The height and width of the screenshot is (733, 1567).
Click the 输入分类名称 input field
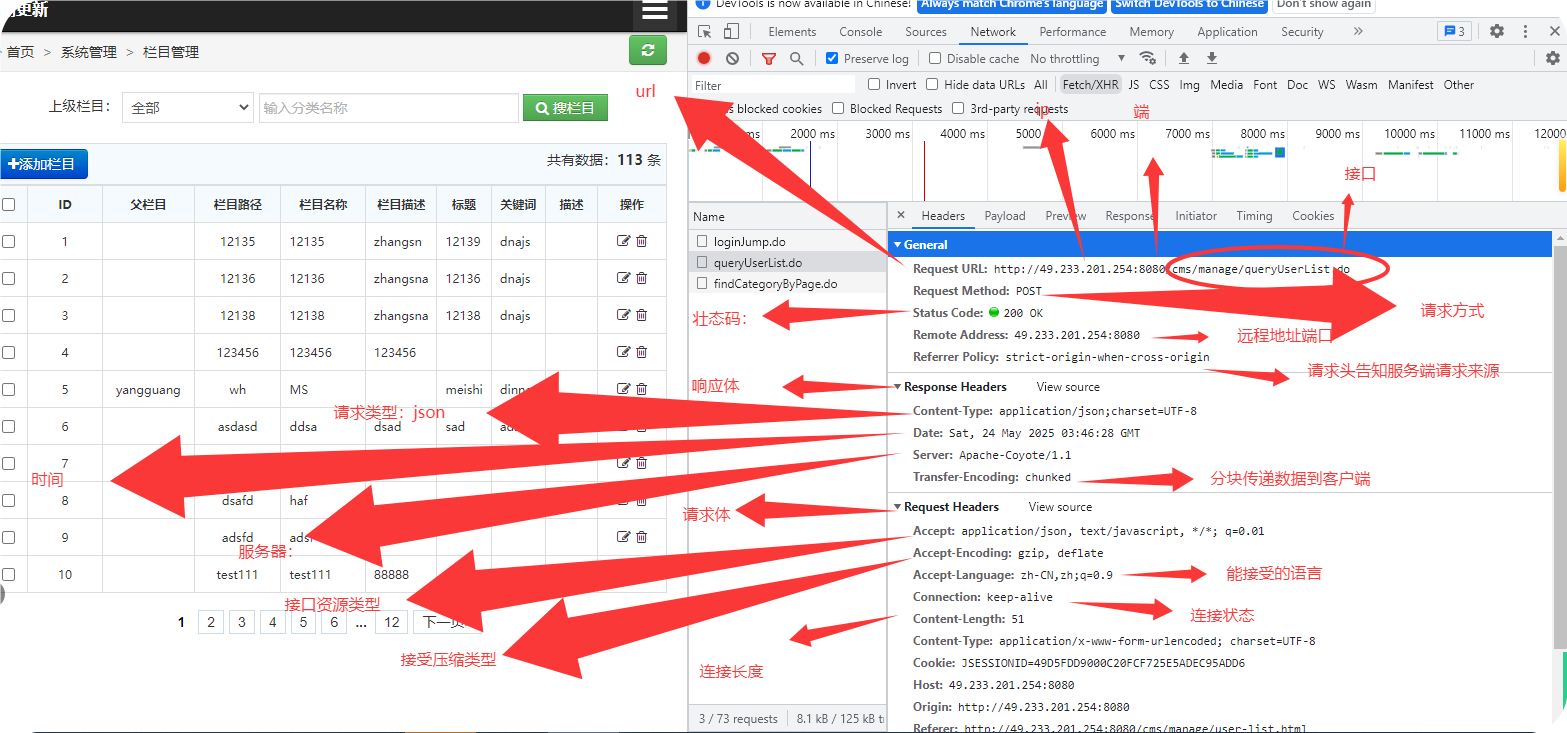pos(389,107)
